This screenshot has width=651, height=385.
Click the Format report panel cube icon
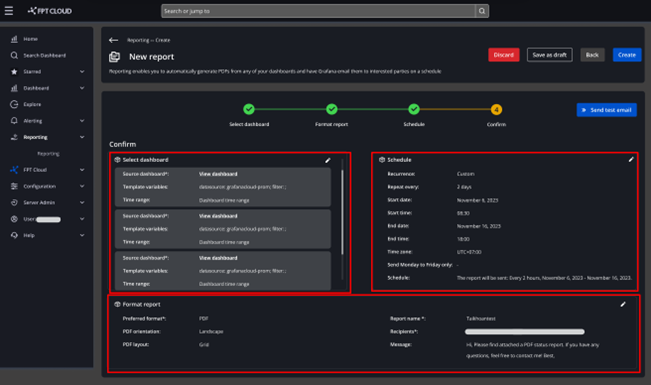click(117, 304)
